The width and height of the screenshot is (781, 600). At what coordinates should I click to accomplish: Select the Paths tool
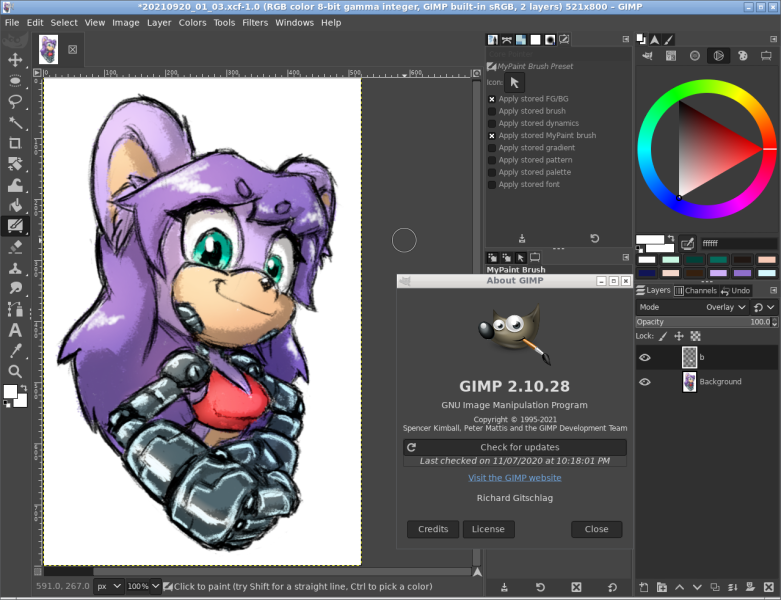(15, 309)
